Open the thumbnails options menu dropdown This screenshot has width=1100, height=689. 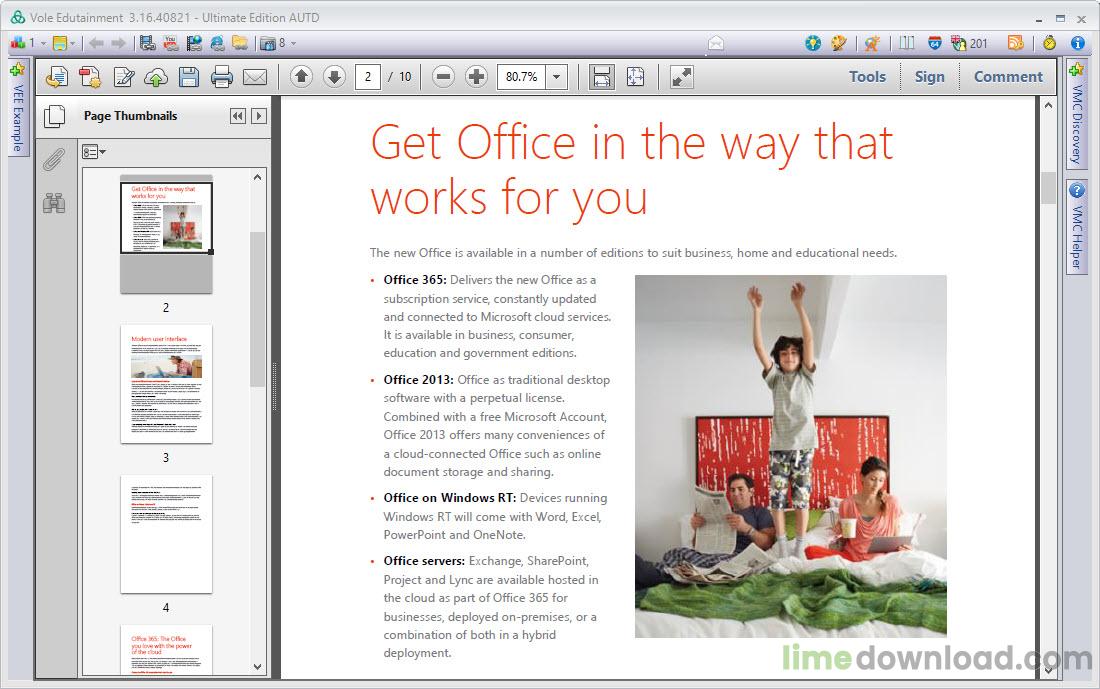click(x=93, y=152)
